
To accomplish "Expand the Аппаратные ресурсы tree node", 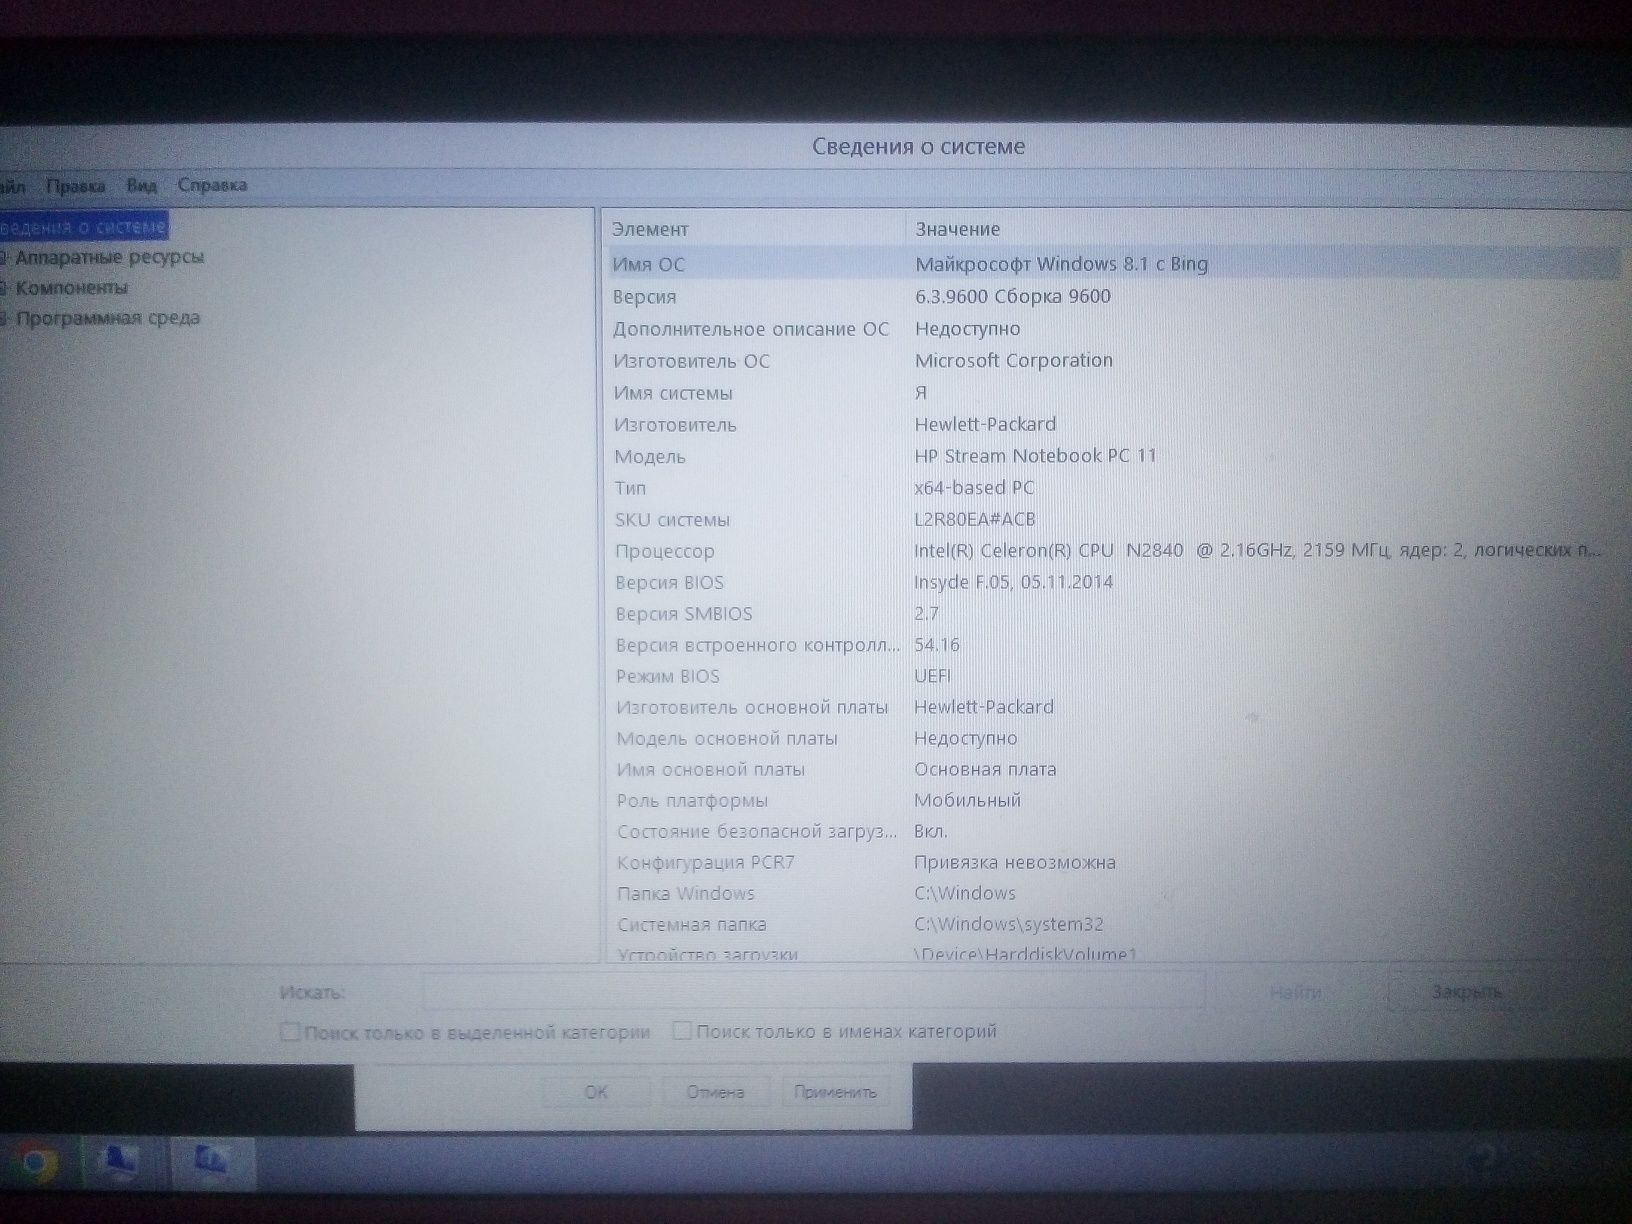I will pos(4,258).
